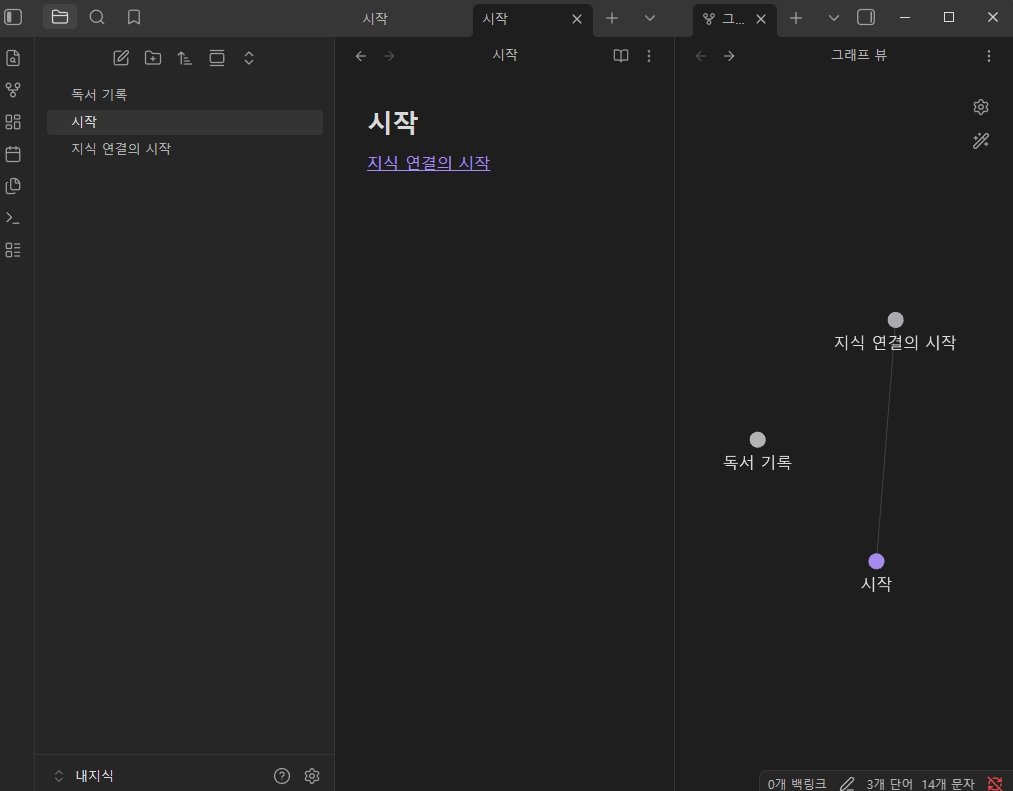
Task: Click the 그래프 뷰 pane title
Action: click(x=859, y=56)
